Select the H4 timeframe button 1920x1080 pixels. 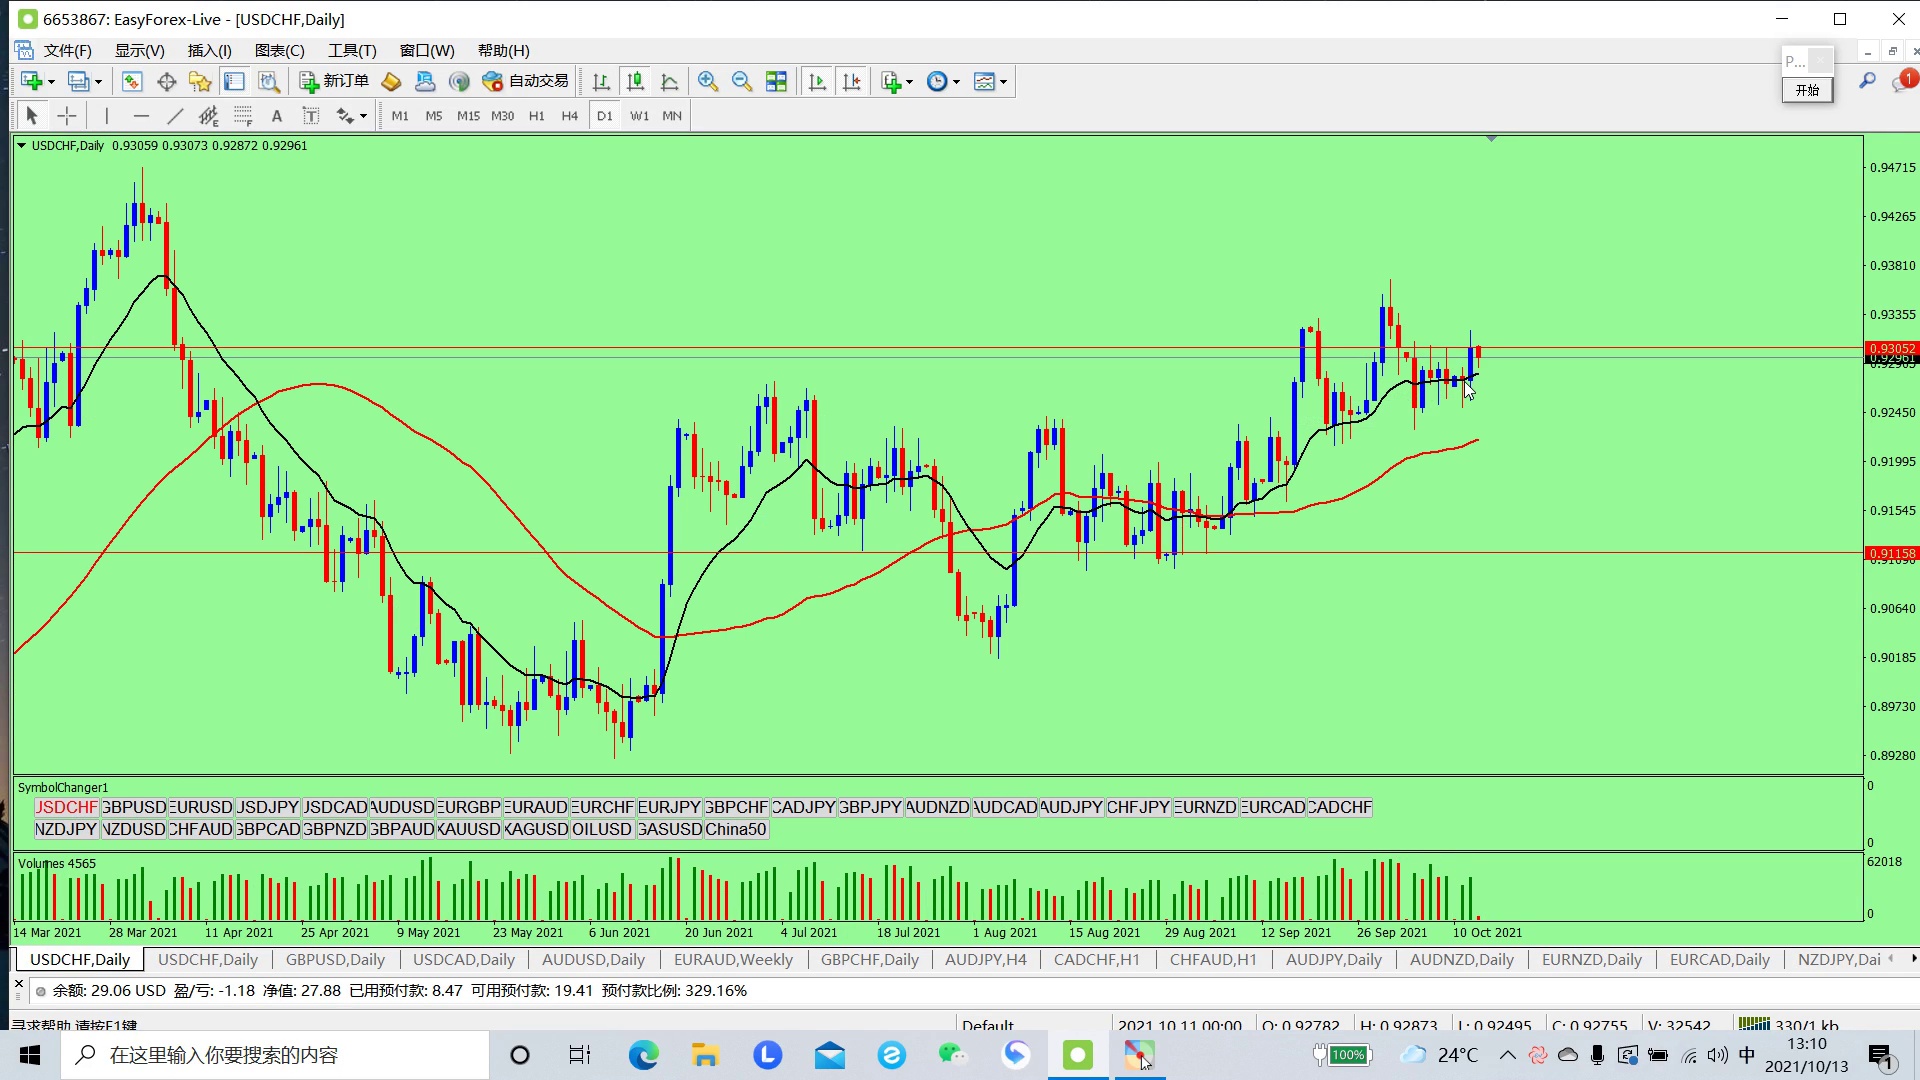(569, 116)
